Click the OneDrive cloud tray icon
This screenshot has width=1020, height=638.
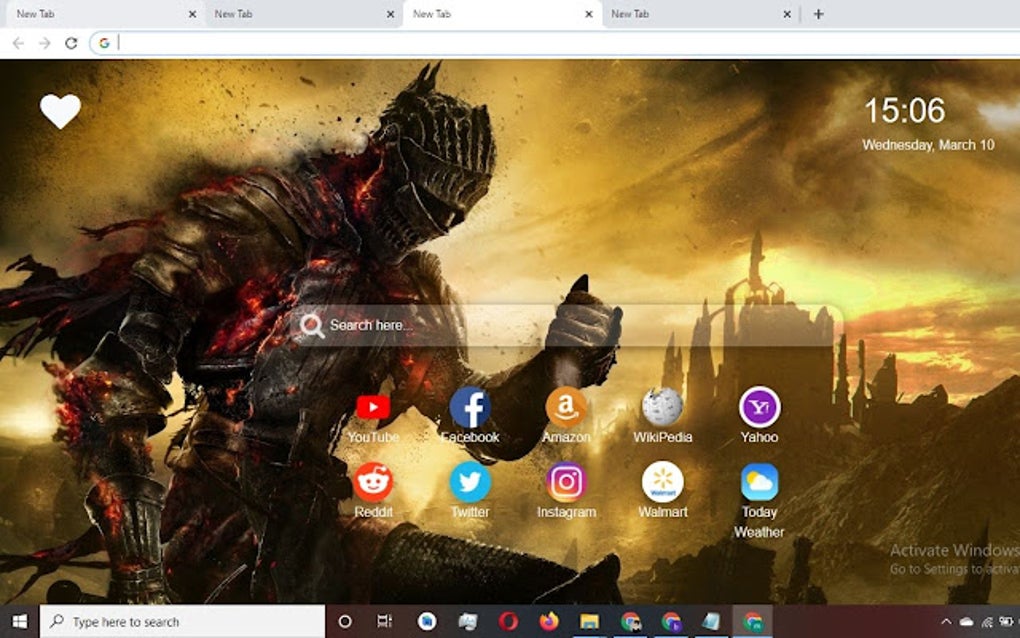pos(967,622)
